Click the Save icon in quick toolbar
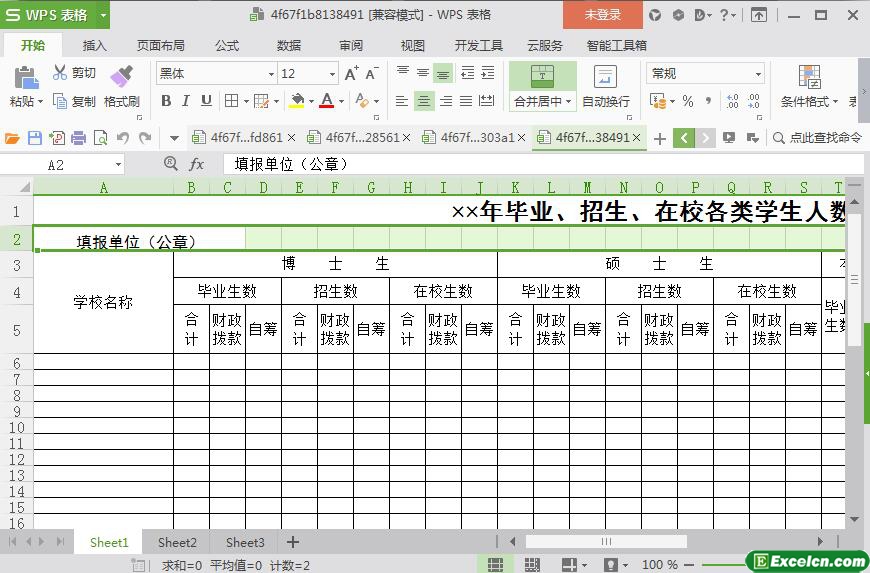 pyautogui.click(x=35, y=138)
